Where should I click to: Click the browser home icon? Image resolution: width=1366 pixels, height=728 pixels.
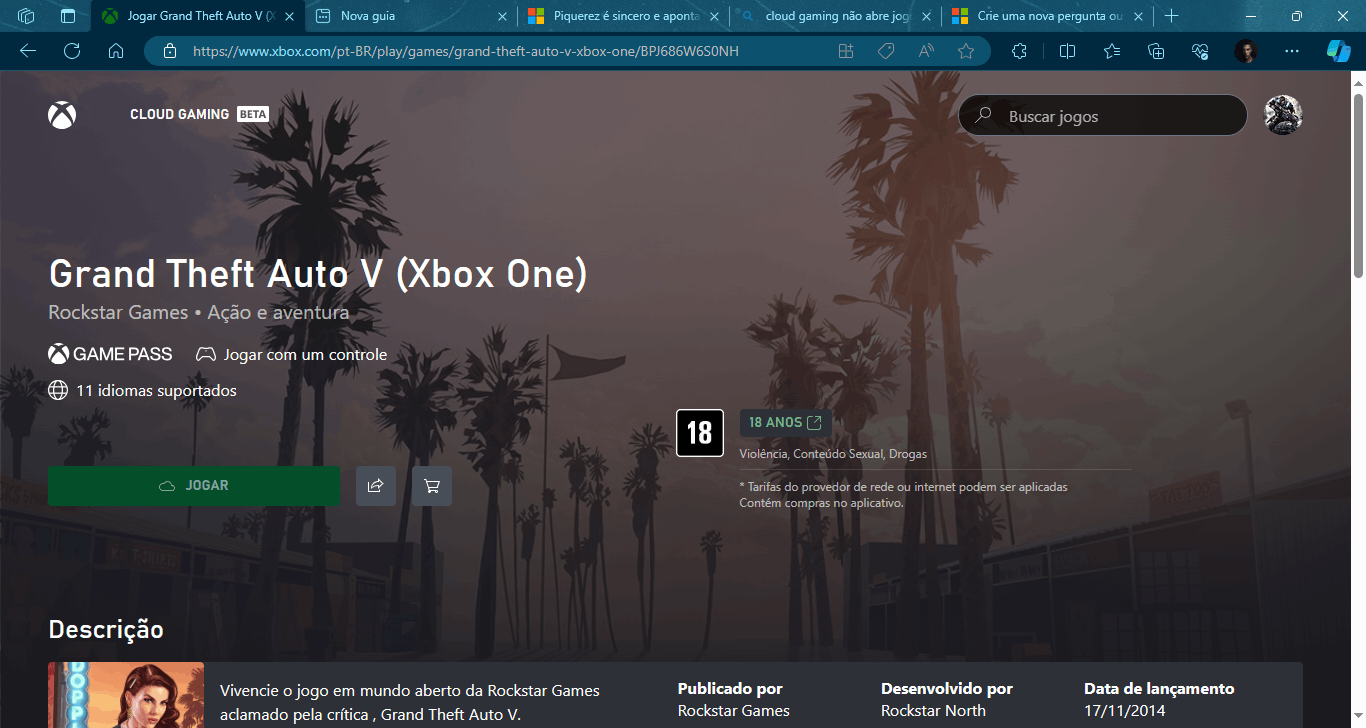116,51
